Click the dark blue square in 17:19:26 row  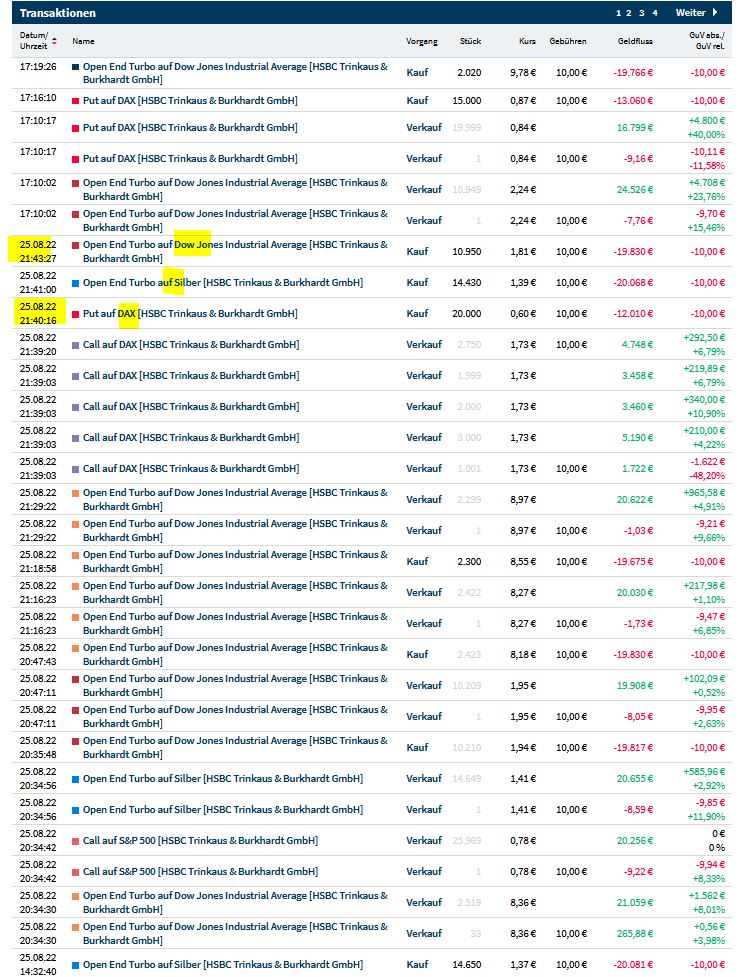coord(75,67)
